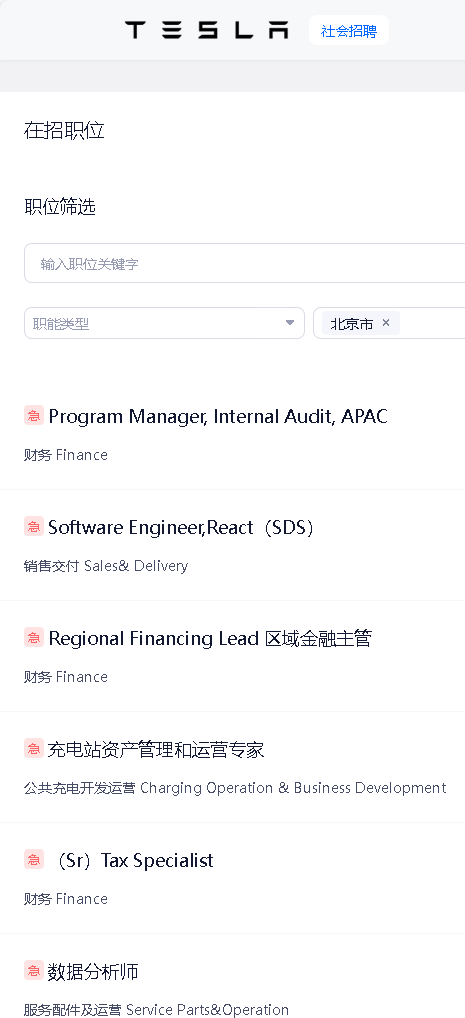The height and width of the screenshot is (1018, 465).
Task: Open the 社会招聘 tab
Action: pyautogui.click(x=349, y=31)
